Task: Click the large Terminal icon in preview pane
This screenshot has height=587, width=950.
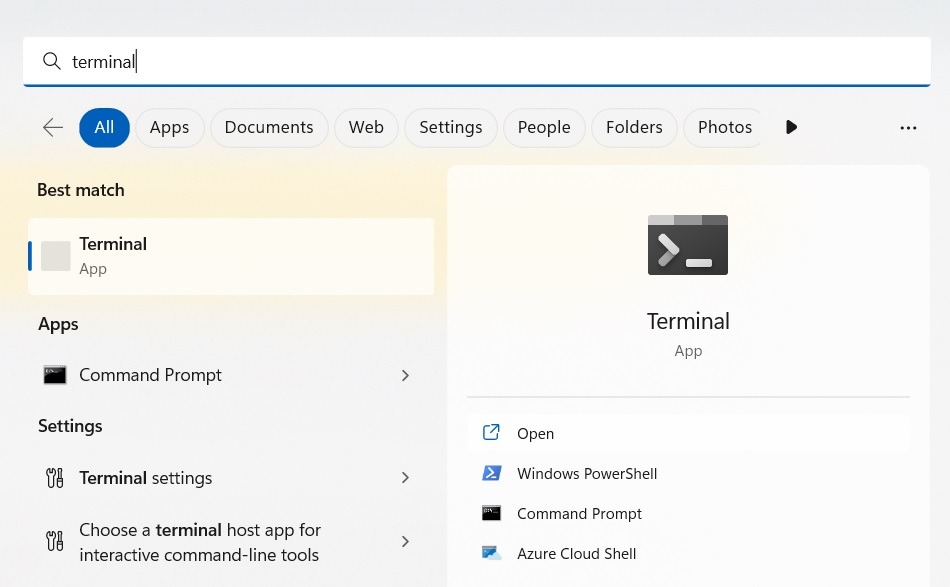Action: (688, 244)
